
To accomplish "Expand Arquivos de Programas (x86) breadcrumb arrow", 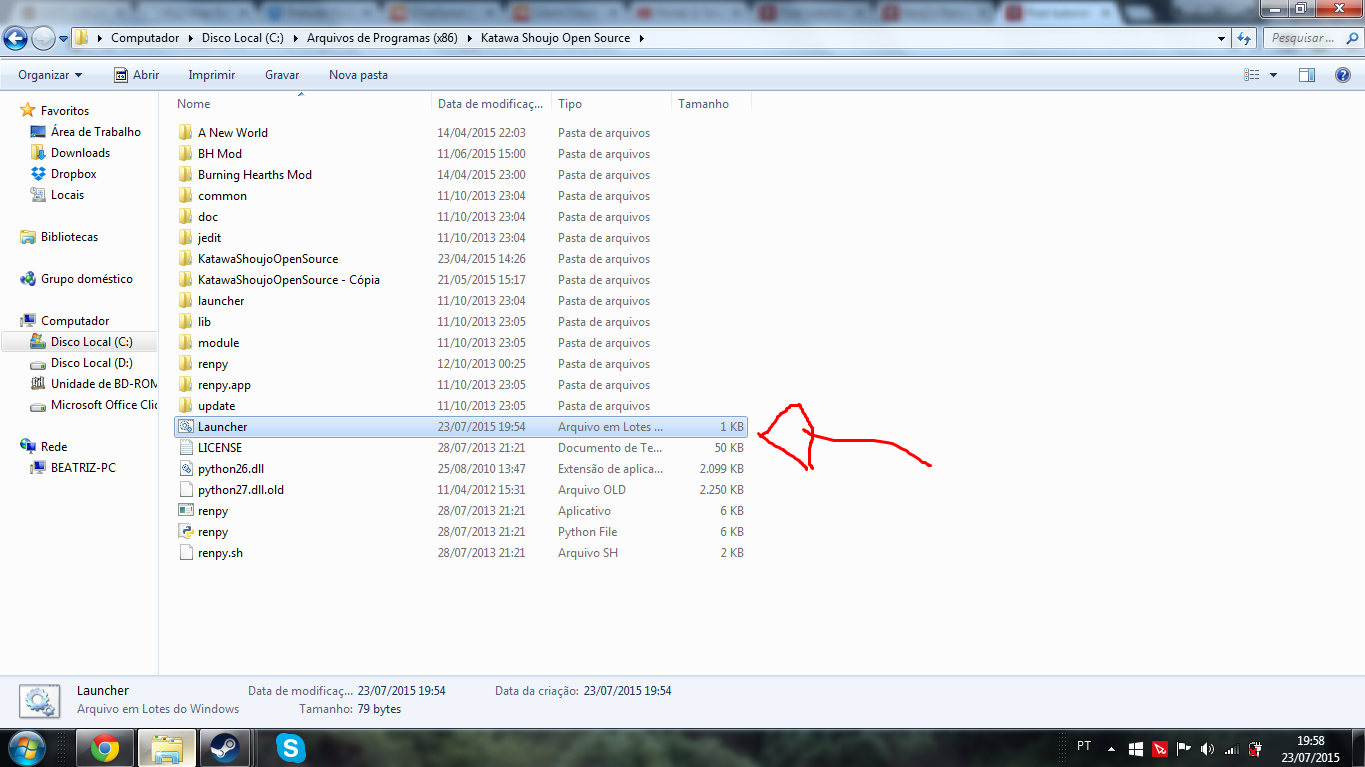I will pos(469,38).
